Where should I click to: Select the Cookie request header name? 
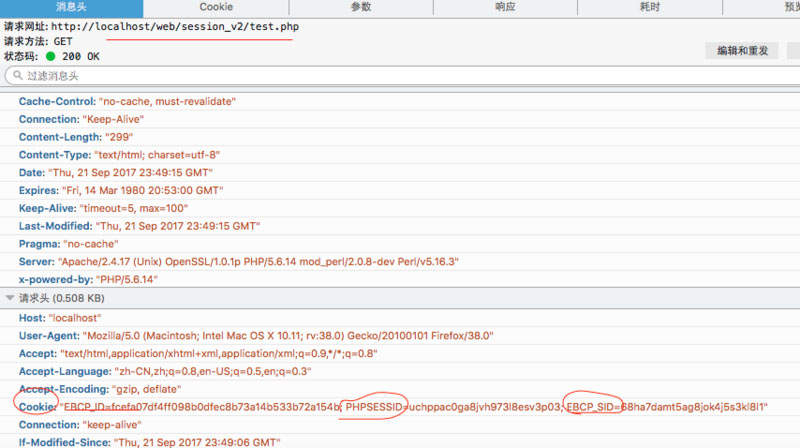38,406
